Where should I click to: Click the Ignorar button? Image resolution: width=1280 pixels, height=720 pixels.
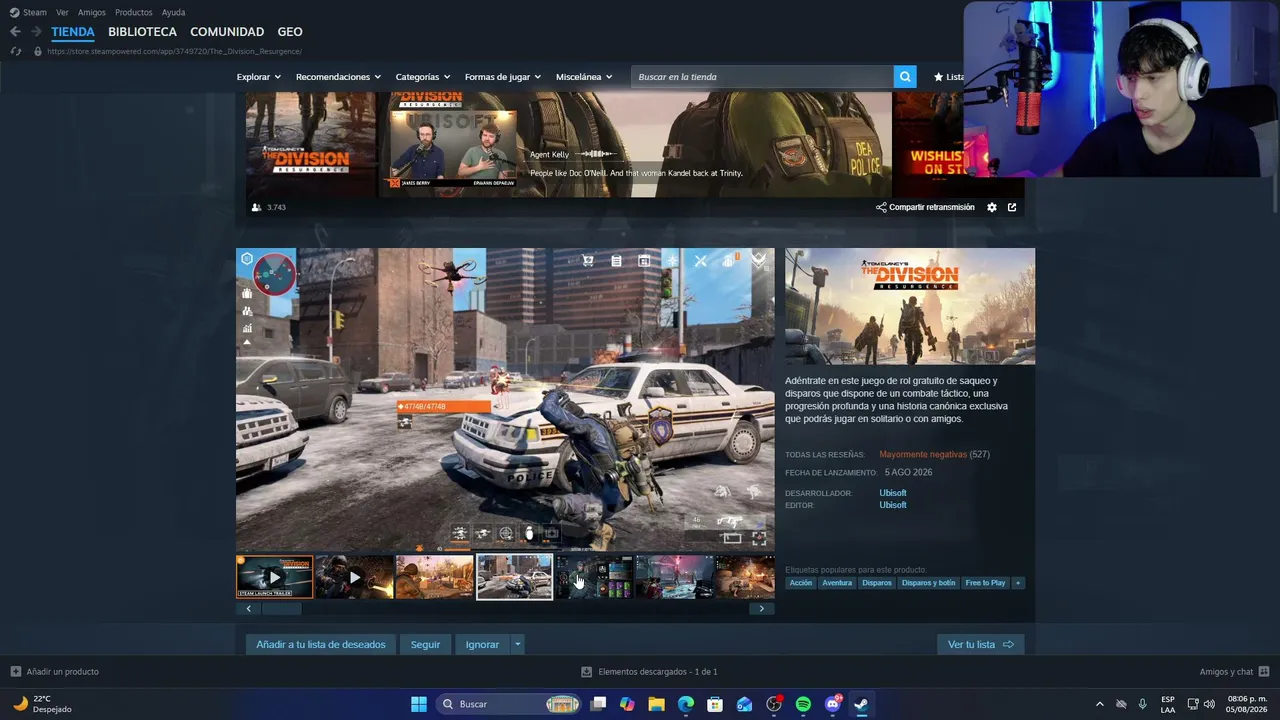(482, 645)
